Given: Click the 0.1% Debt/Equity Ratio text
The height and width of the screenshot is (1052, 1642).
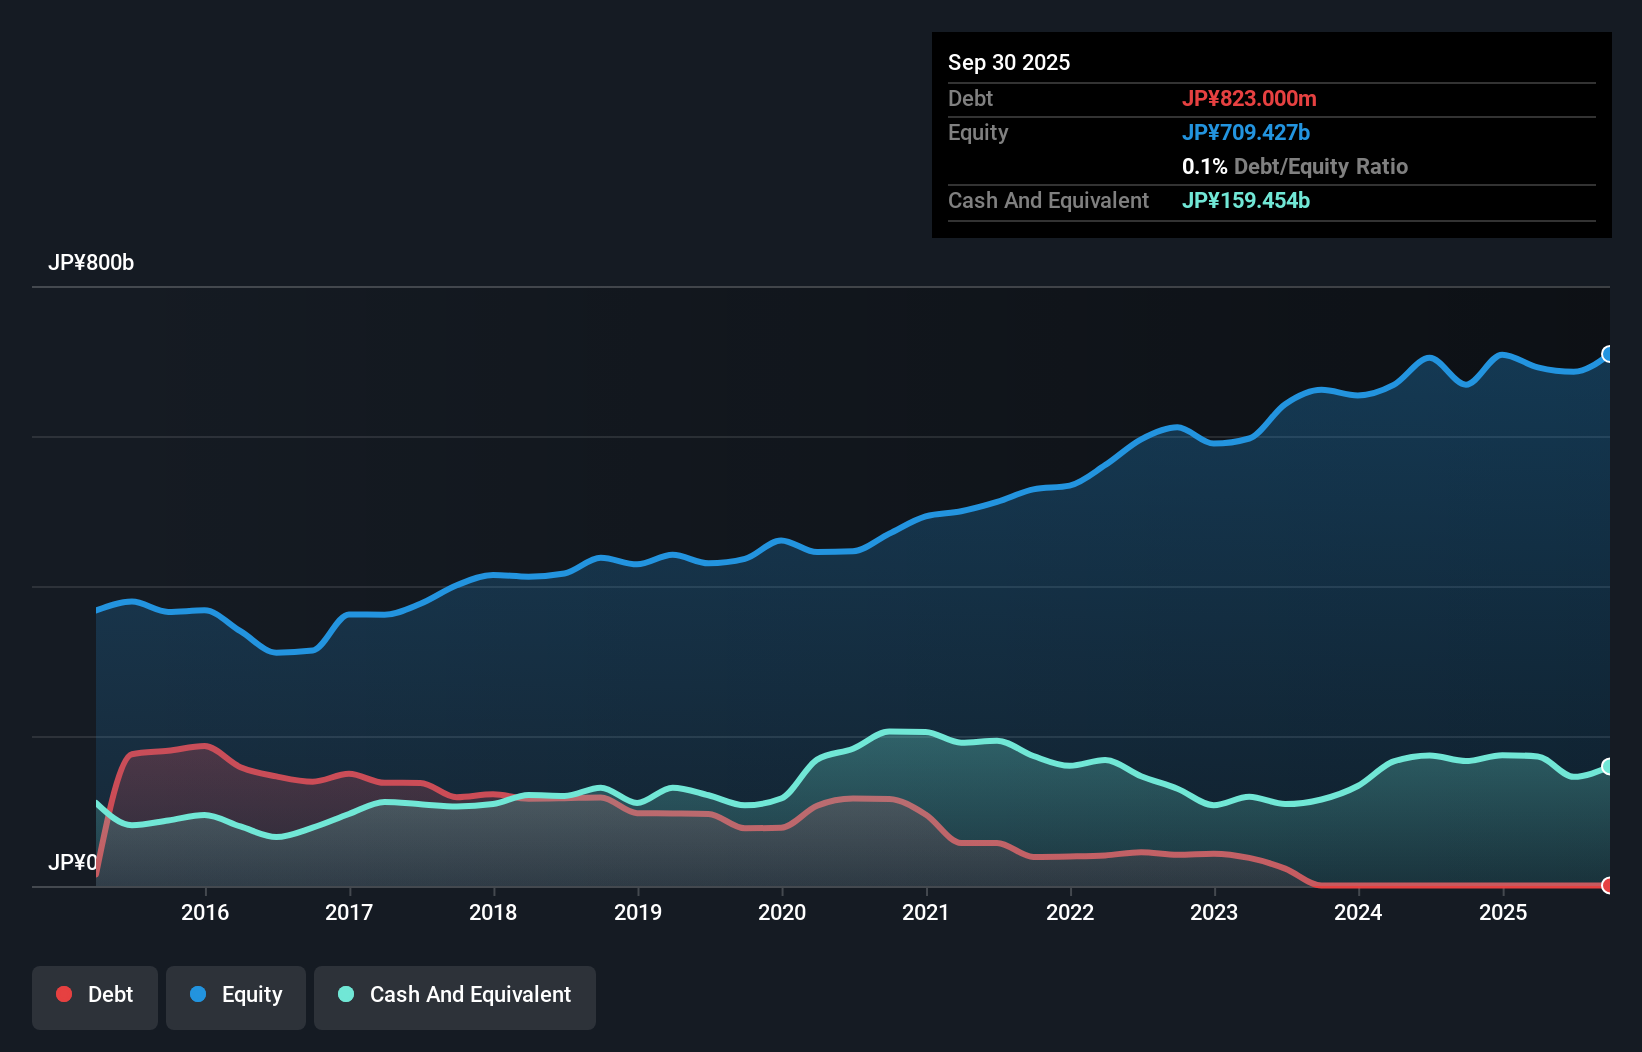Looking at the screenshot, I should point(1295,166).
